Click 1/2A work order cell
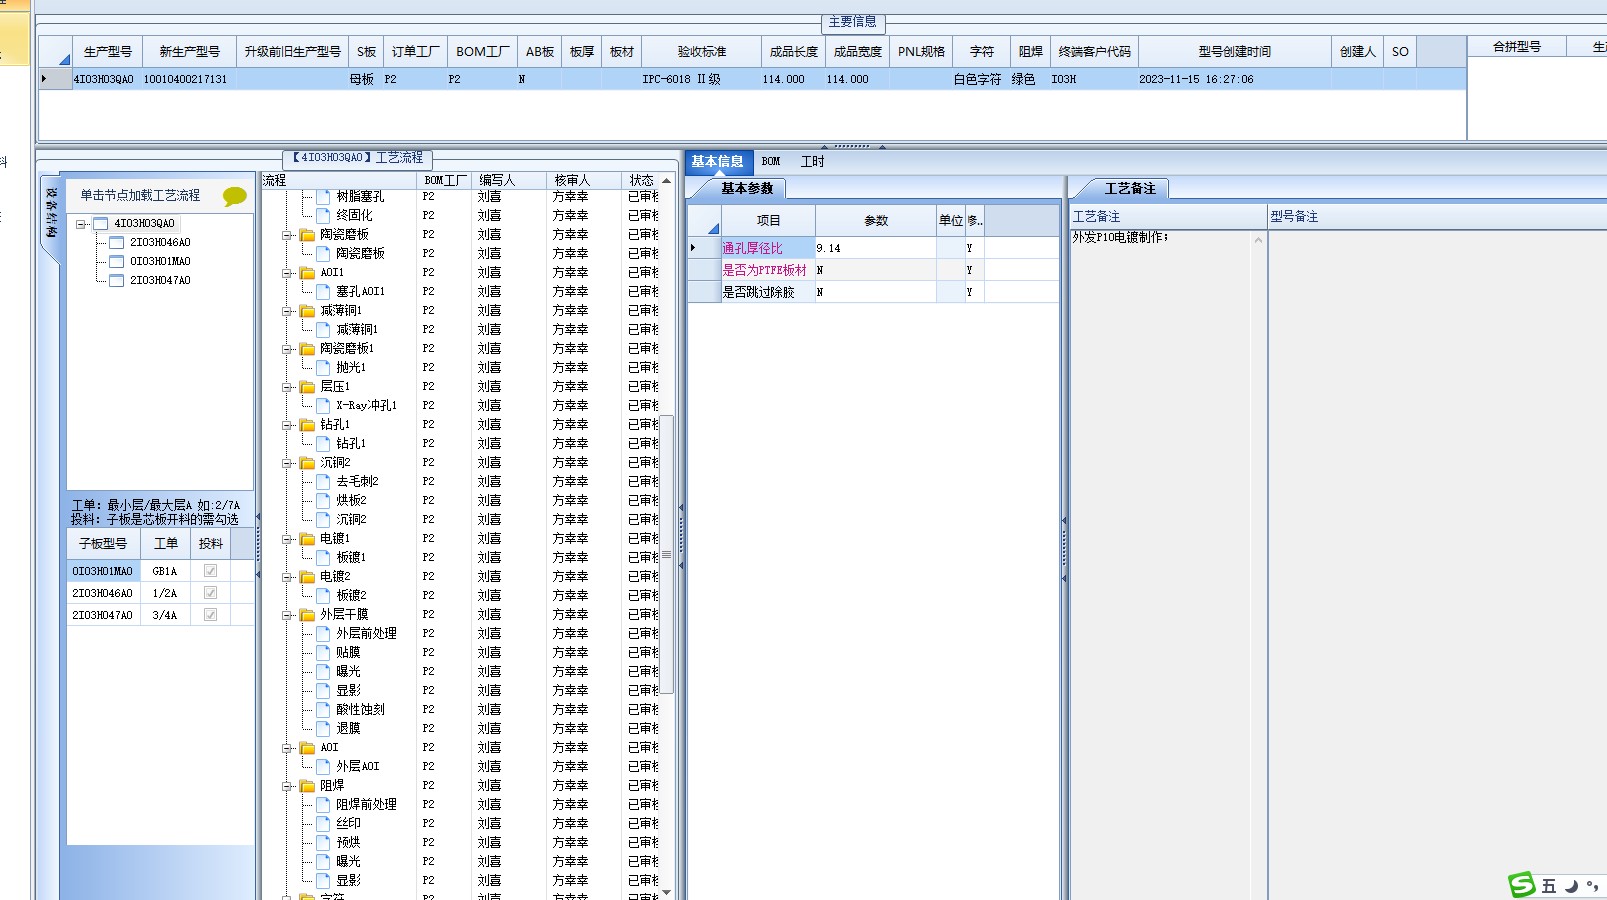The image size is (1607, 900). pyautogui.click(x=165, y=593)
